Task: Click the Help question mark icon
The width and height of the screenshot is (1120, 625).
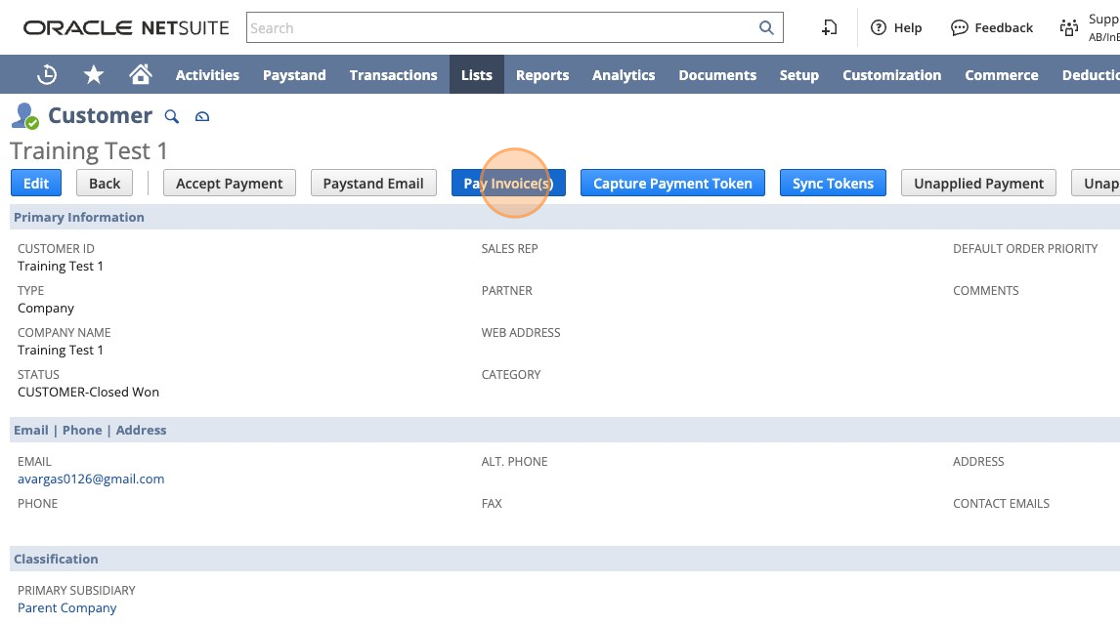Action: point(879,28)
